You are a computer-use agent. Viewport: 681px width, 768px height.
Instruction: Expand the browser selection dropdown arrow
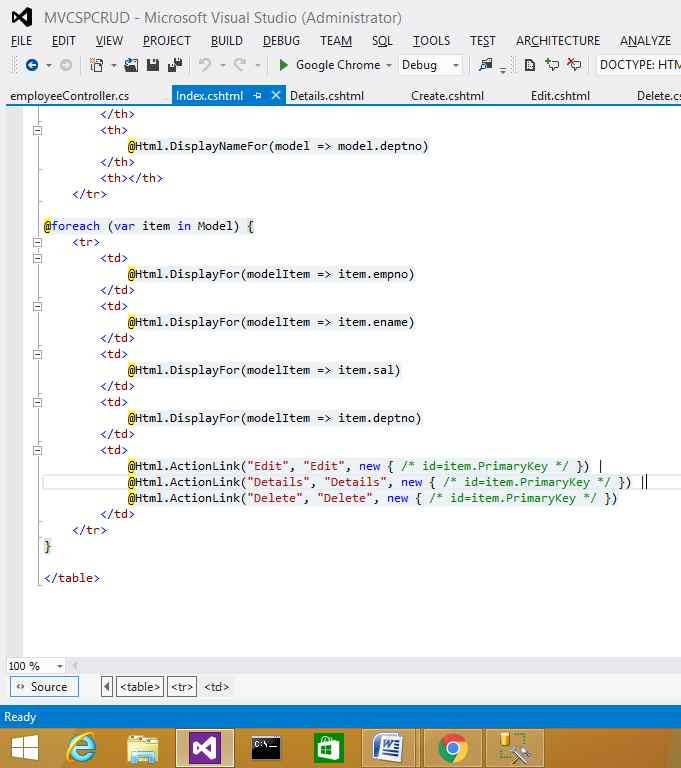click(388, 65)
